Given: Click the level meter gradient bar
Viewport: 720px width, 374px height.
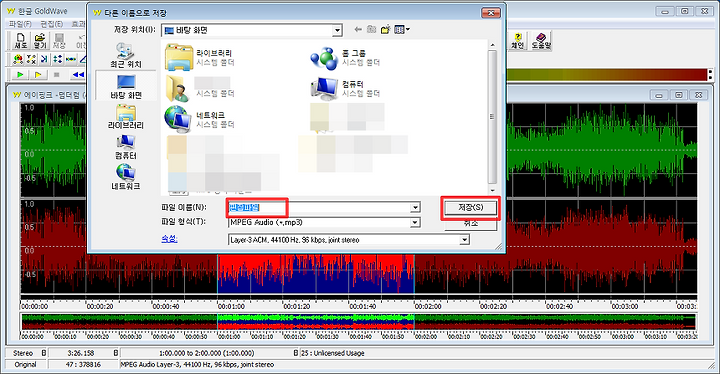Looking at the screenshot, I should click(x=606, y=75).
